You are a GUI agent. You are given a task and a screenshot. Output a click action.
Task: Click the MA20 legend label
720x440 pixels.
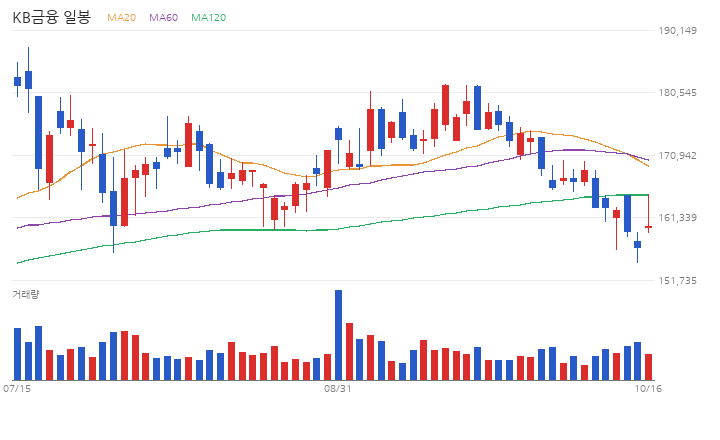click(121, 17)
